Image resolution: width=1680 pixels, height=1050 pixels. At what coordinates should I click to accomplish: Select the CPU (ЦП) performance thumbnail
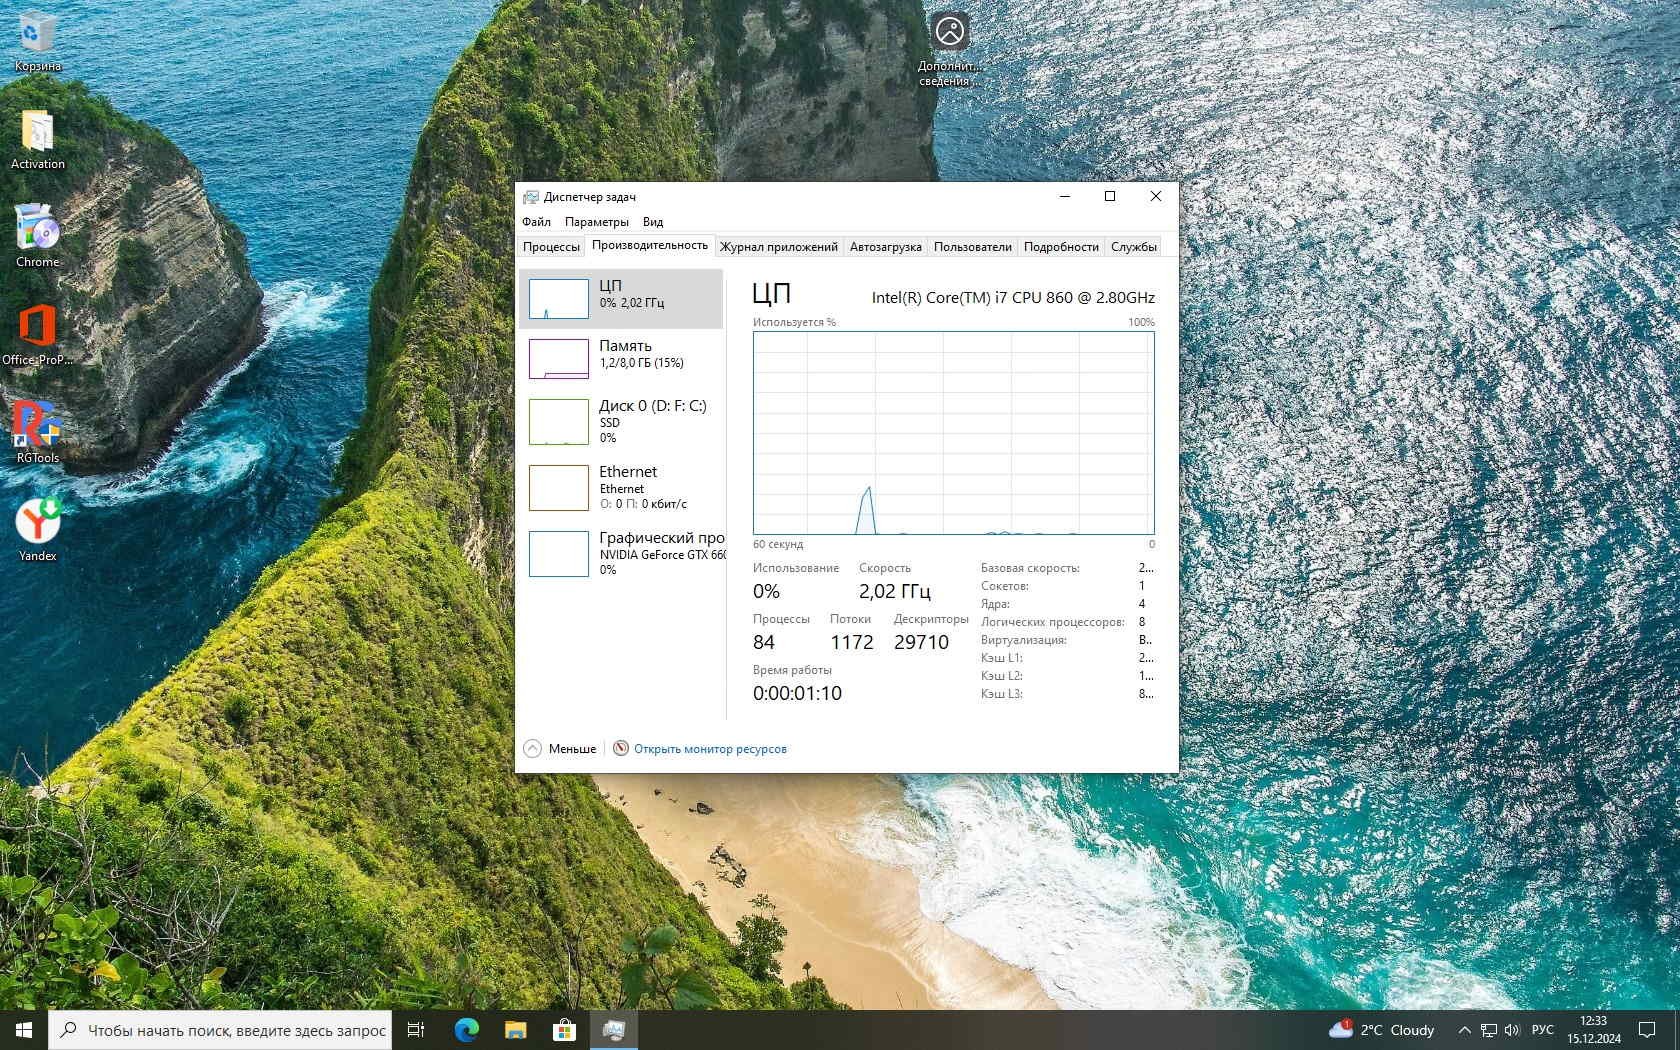620,298
